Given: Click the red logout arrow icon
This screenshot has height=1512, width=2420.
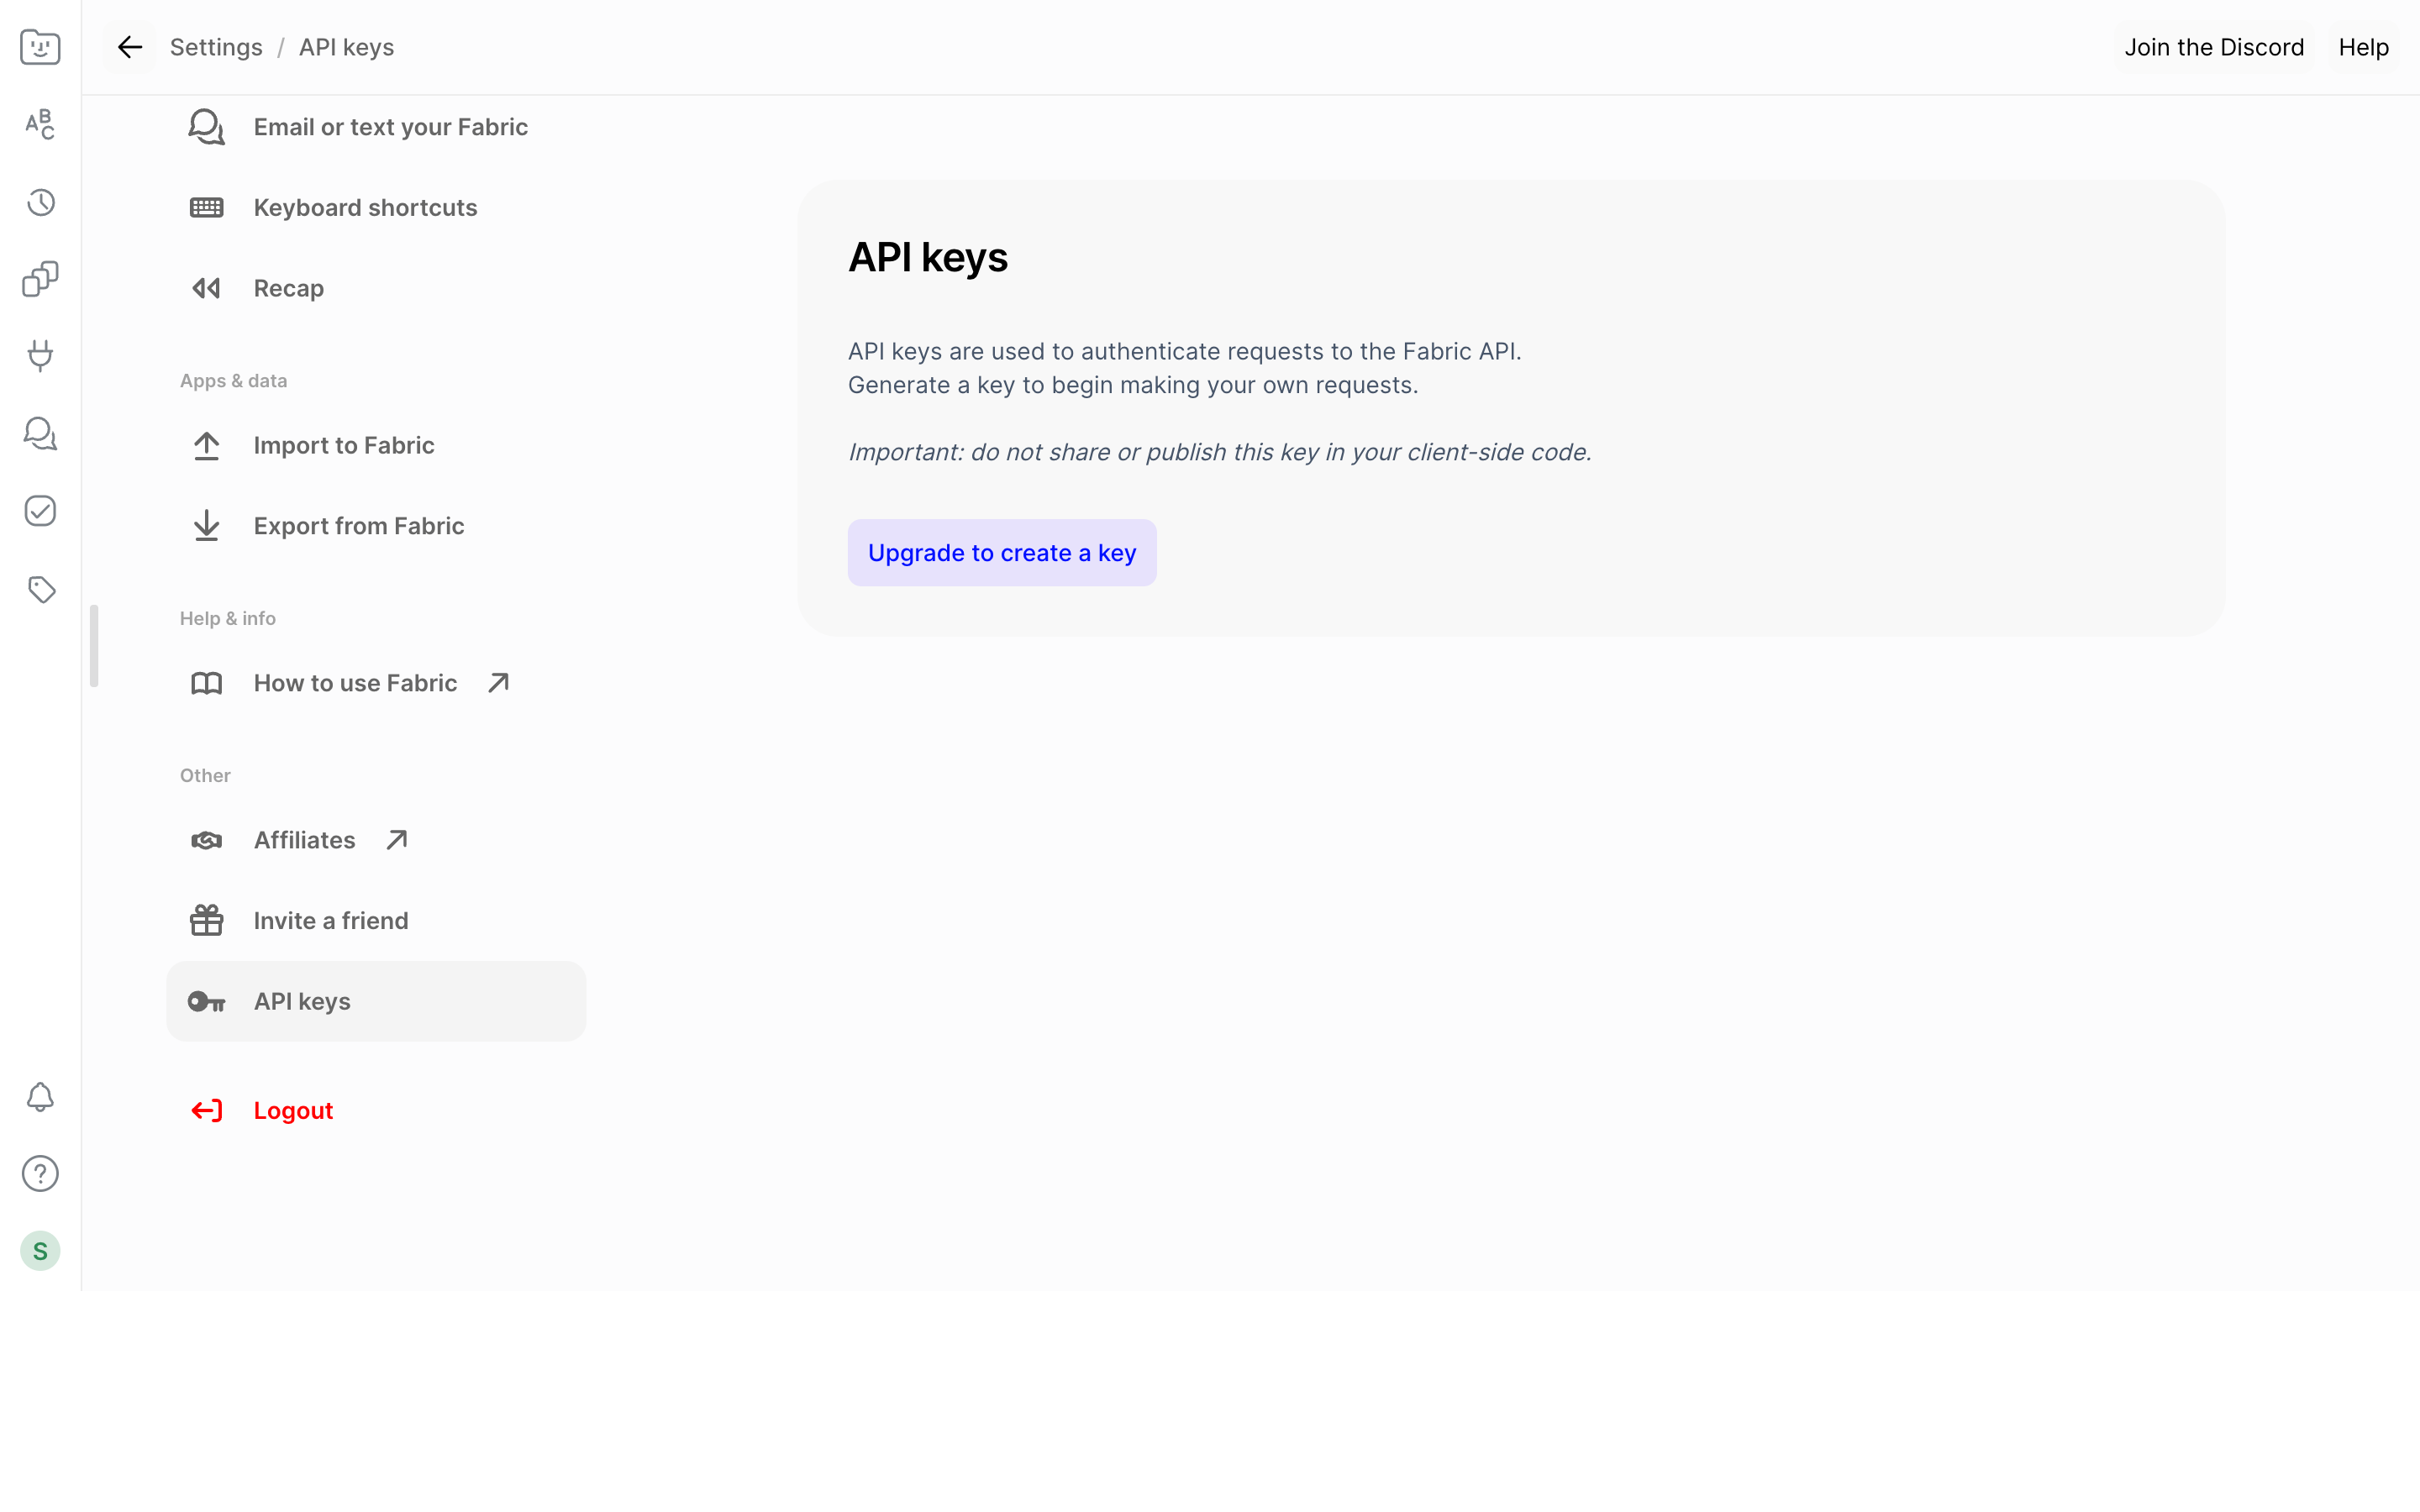Looking at the screenshot, I should tap(207, 1111).
